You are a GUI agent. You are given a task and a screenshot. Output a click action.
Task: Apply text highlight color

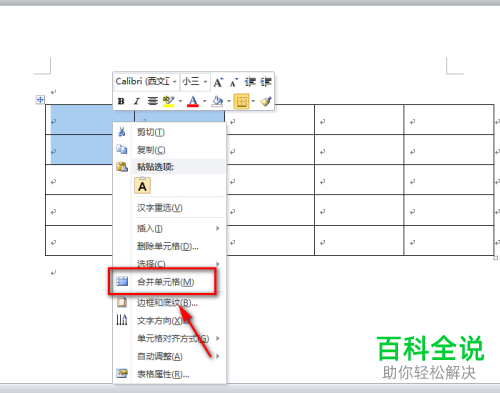pyautogui.click(x=169, y=101)
